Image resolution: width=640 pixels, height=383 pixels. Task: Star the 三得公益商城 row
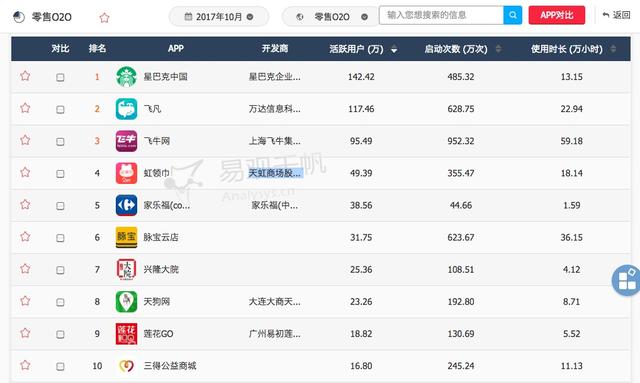(25, 365)
